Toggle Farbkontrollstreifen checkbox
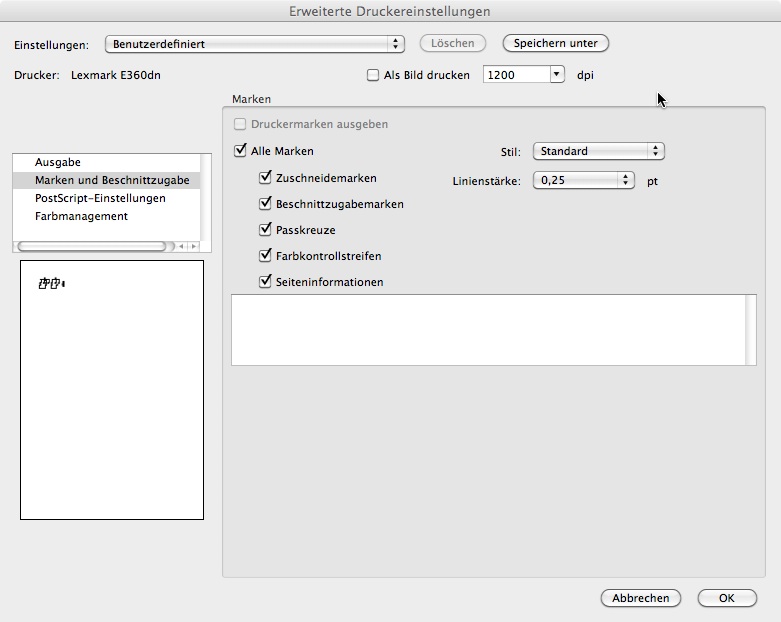The image size is (781, 622). coord(266,256)
